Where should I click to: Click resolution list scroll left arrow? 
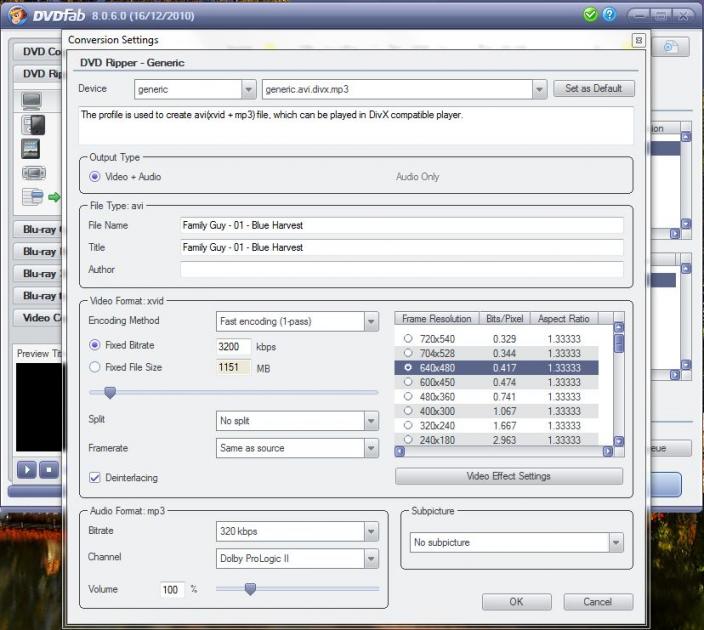click(400, 451)
